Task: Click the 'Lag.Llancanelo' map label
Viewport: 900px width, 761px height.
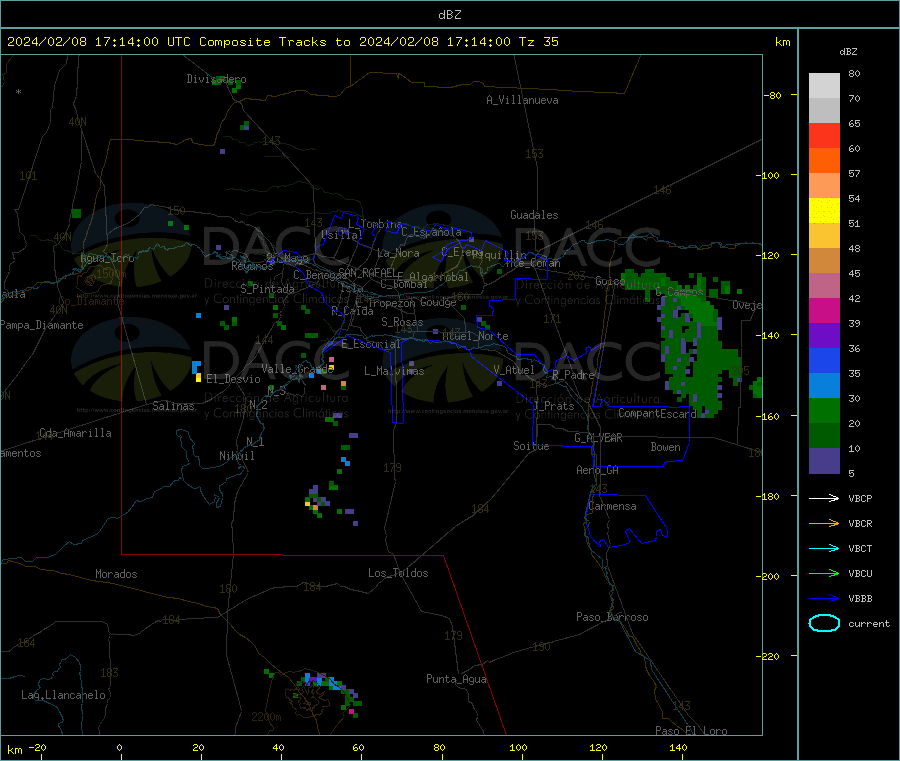Action: [63, 695]
